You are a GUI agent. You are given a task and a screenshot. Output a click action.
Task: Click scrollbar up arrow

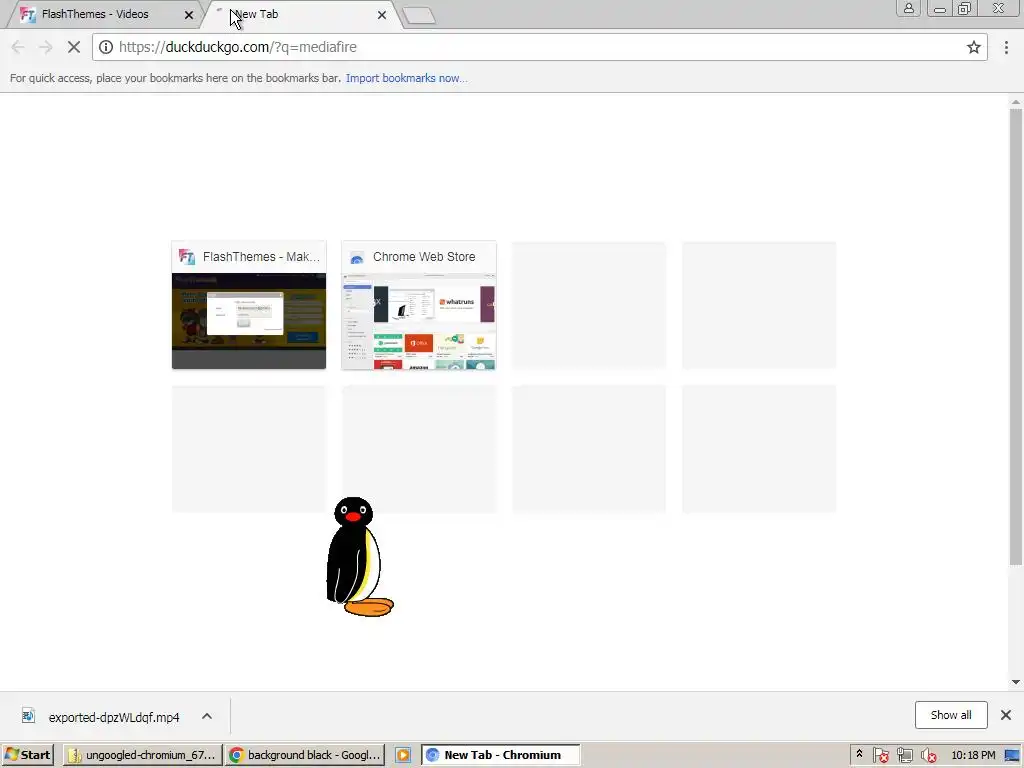tap(1016, 101)
